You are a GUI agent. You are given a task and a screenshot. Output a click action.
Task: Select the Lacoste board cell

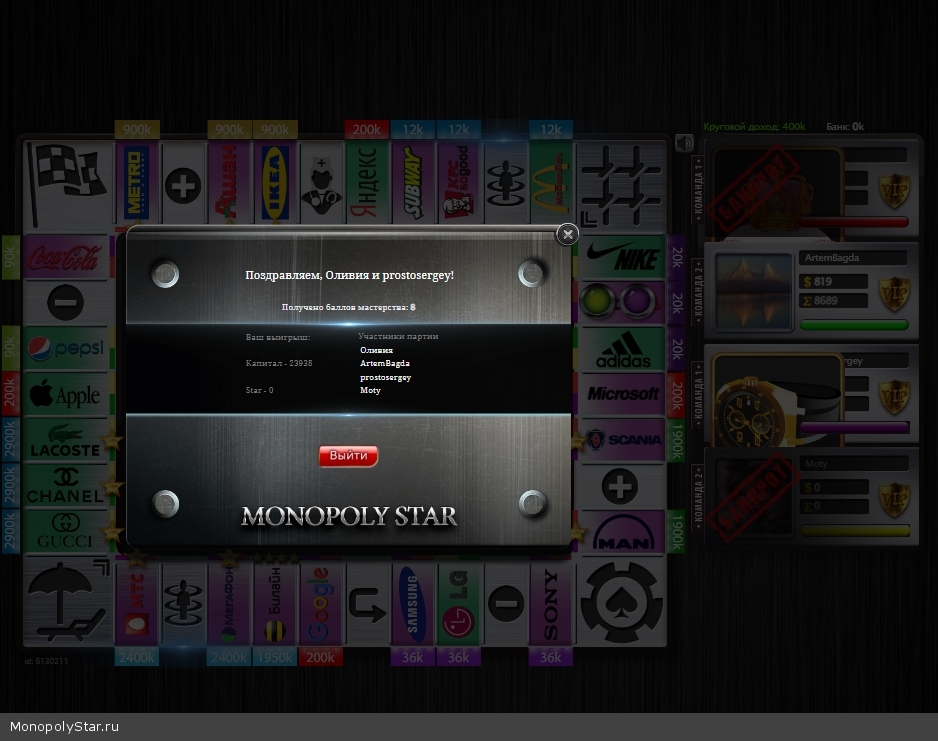pyautogui.click(x=66, y=440)
